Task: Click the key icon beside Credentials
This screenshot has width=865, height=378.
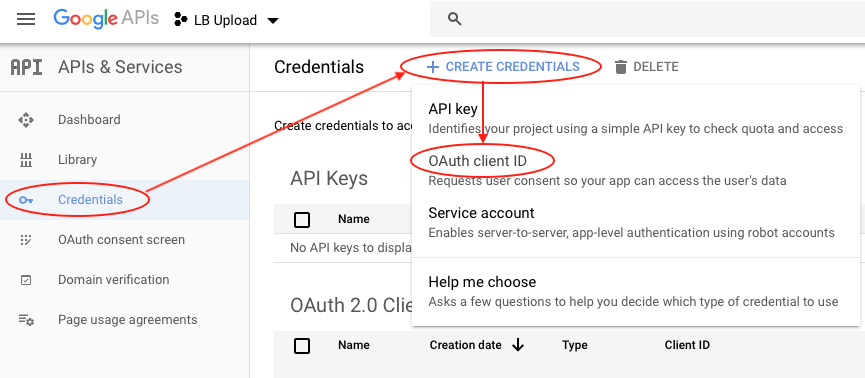Action: point(26,200)
